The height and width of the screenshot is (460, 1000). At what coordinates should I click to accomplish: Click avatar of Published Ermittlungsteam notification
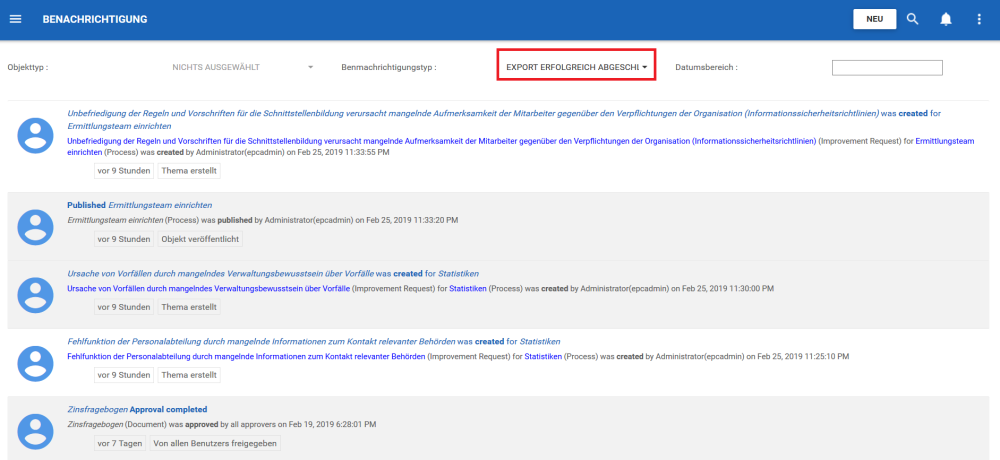(x=36, y=227)
